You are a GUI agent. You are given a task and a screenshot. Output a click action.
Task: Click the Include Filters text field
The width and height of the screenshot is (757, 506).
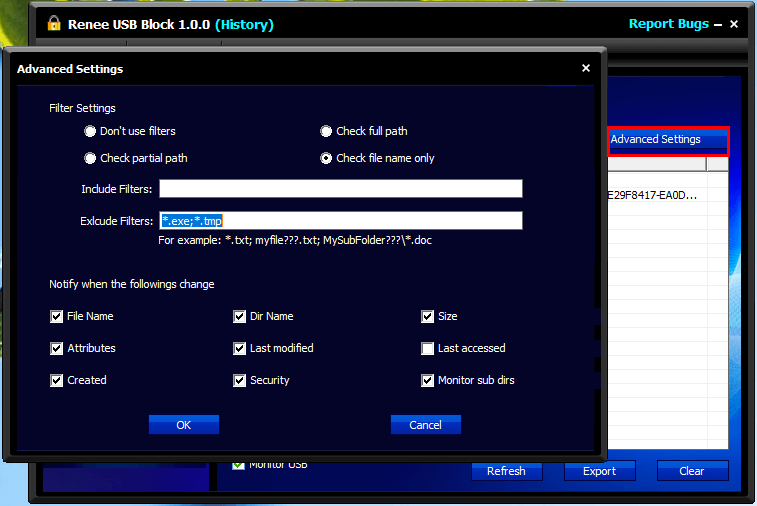pyautogui.click(x=340, y=189)
